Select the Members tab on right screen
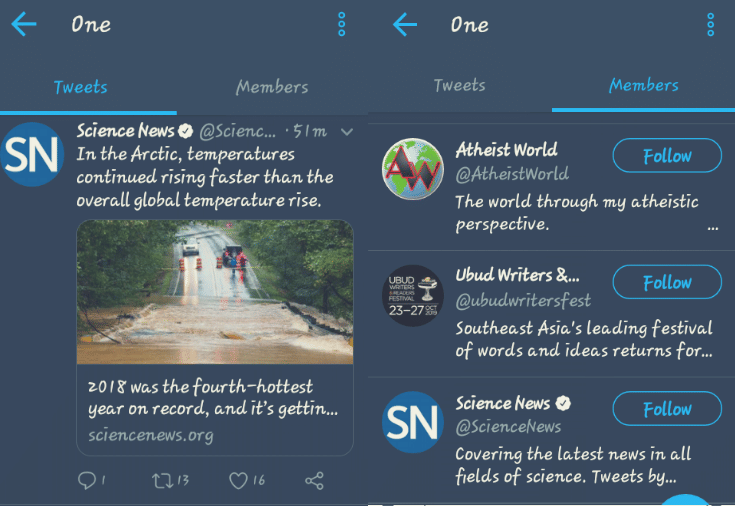The width and height of the screenshot is (735, 506). [644, 86]
